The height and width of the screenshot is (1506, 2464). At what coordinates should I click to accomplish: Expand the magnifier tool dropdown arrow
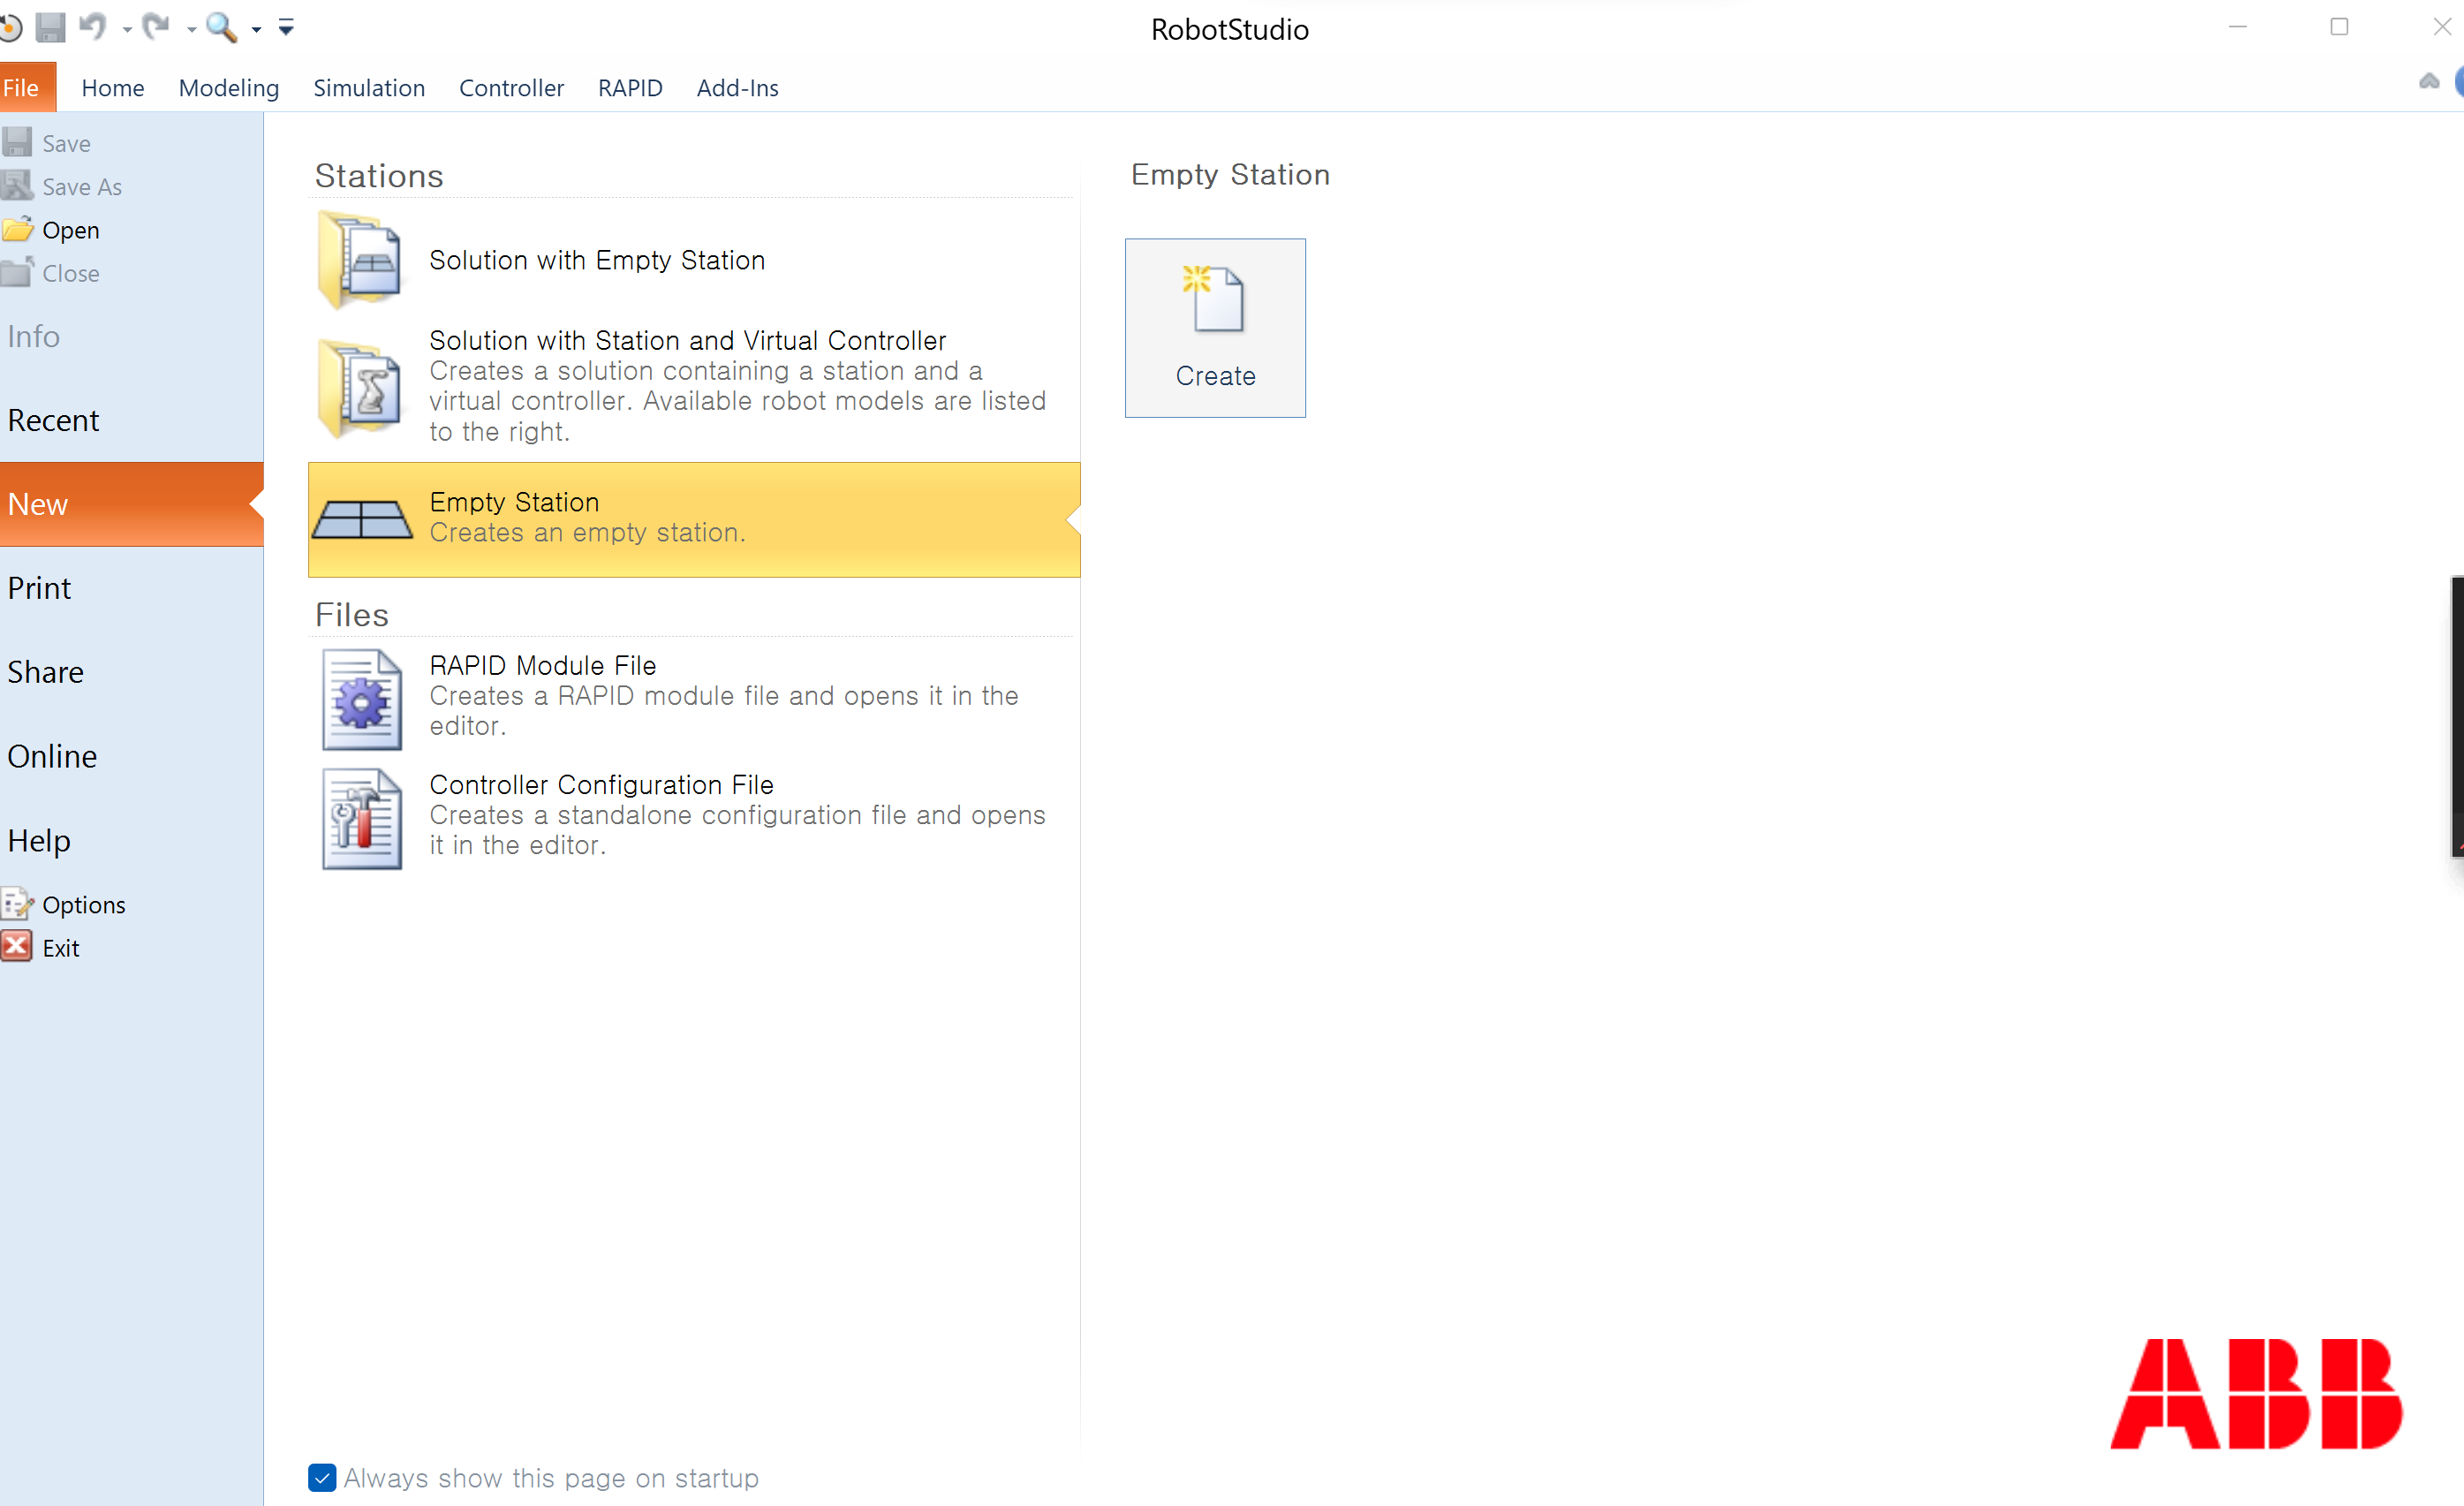256,30
